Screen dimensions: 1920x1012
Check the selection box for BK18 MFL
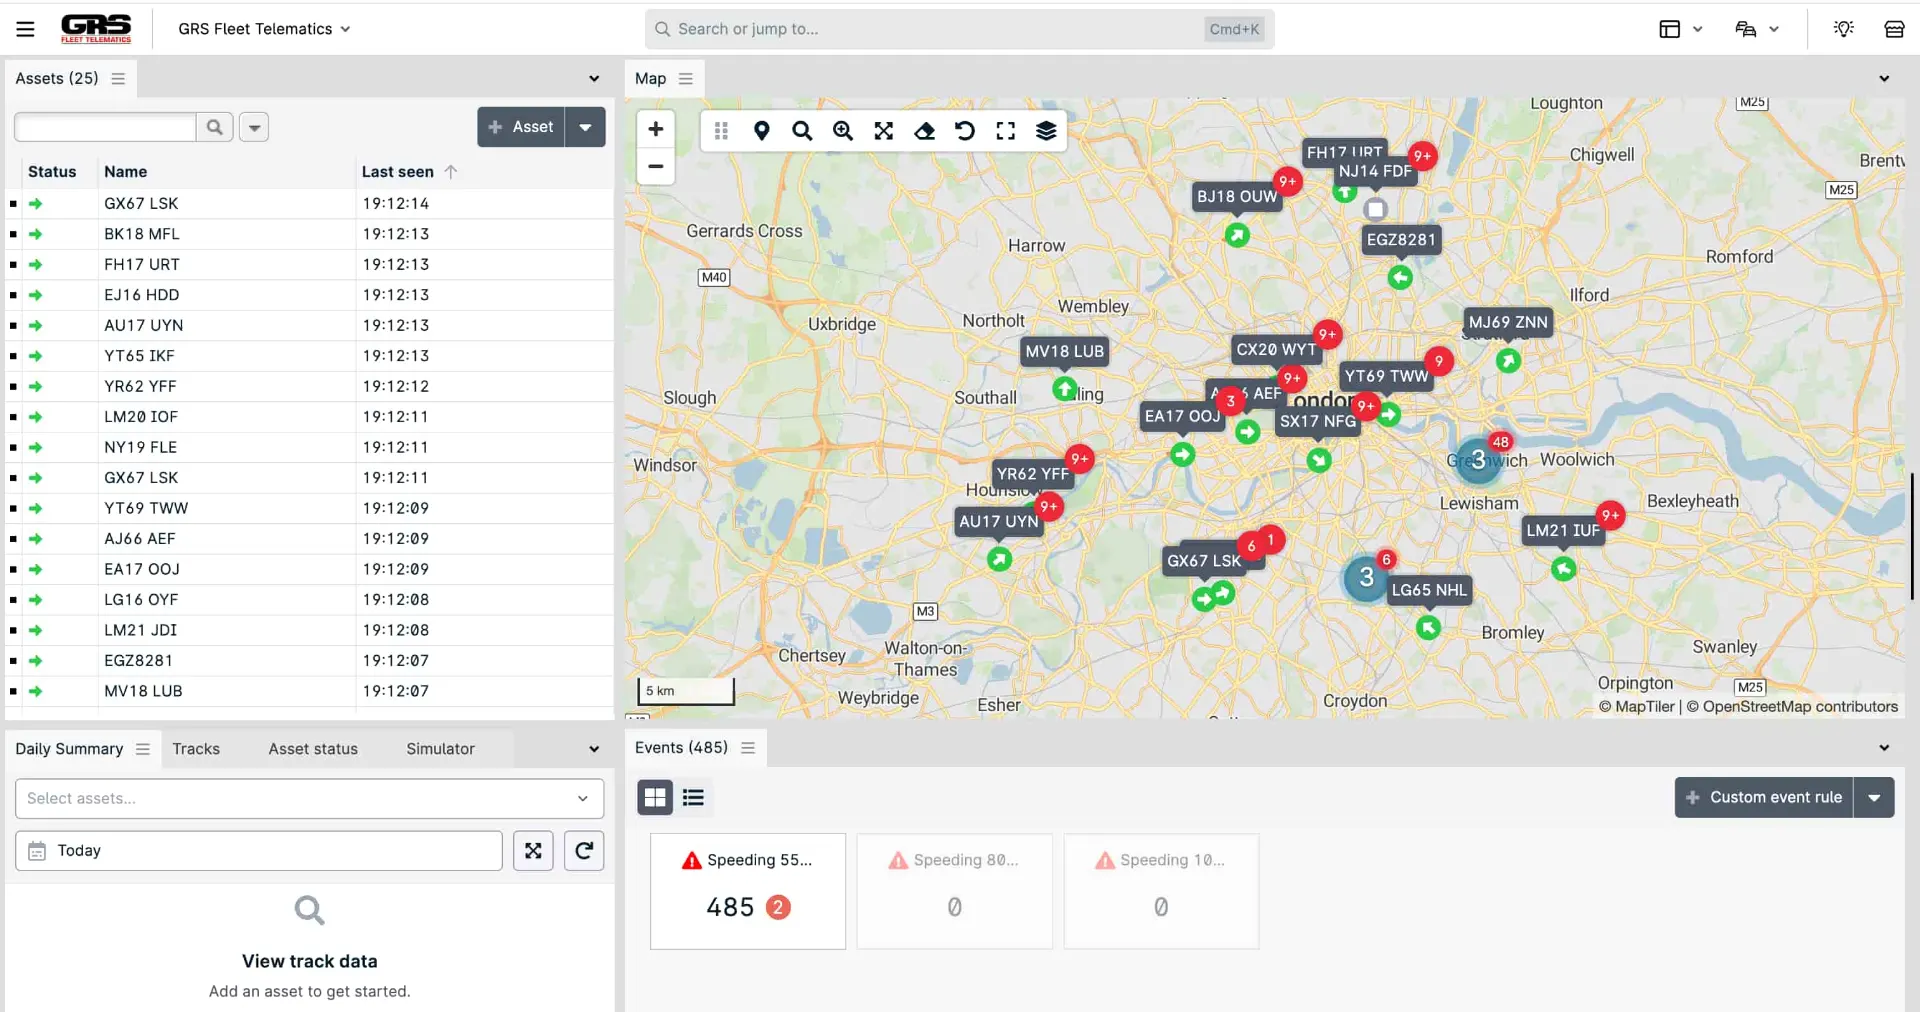[12, 234]
